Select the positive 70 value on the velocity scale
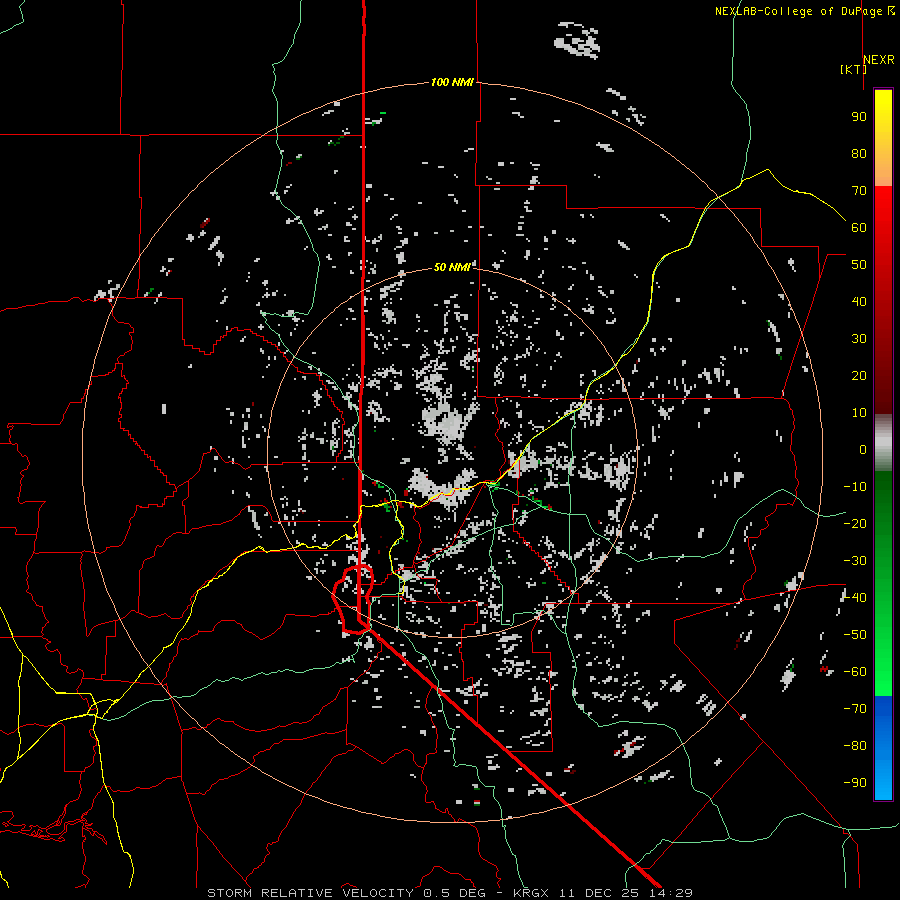The width and height of the screenshot is (900, 900). [x=859, y=191]
